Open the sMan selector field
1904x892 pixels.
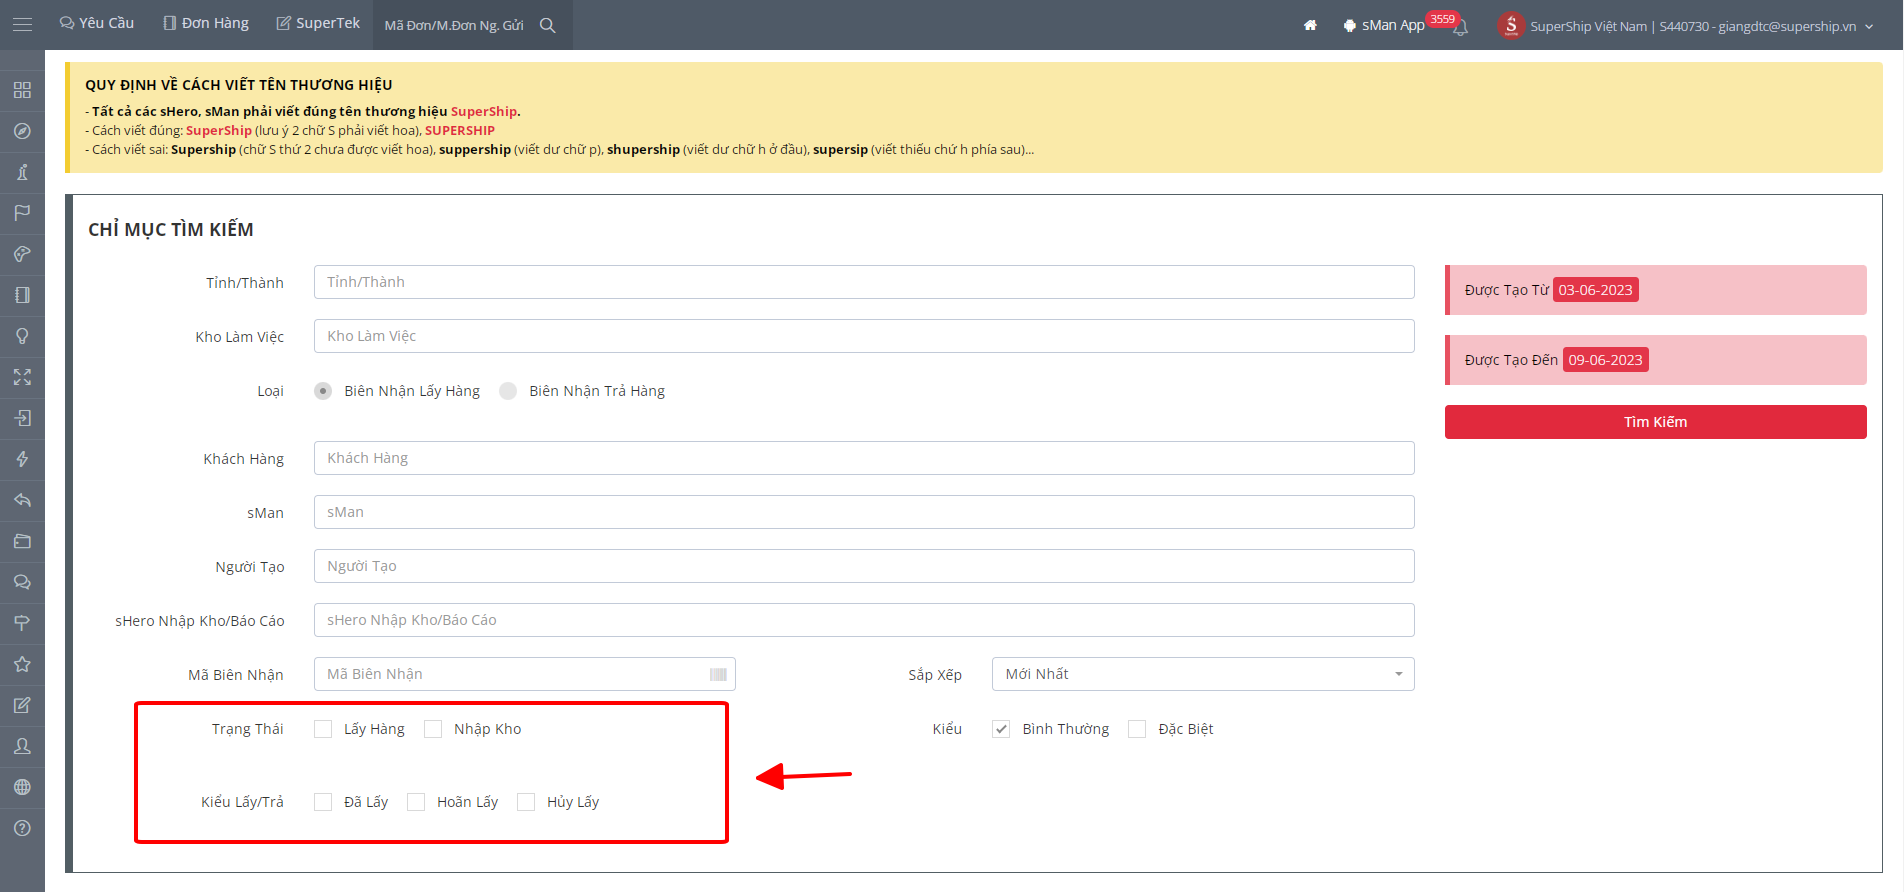(x=864, y=512)
